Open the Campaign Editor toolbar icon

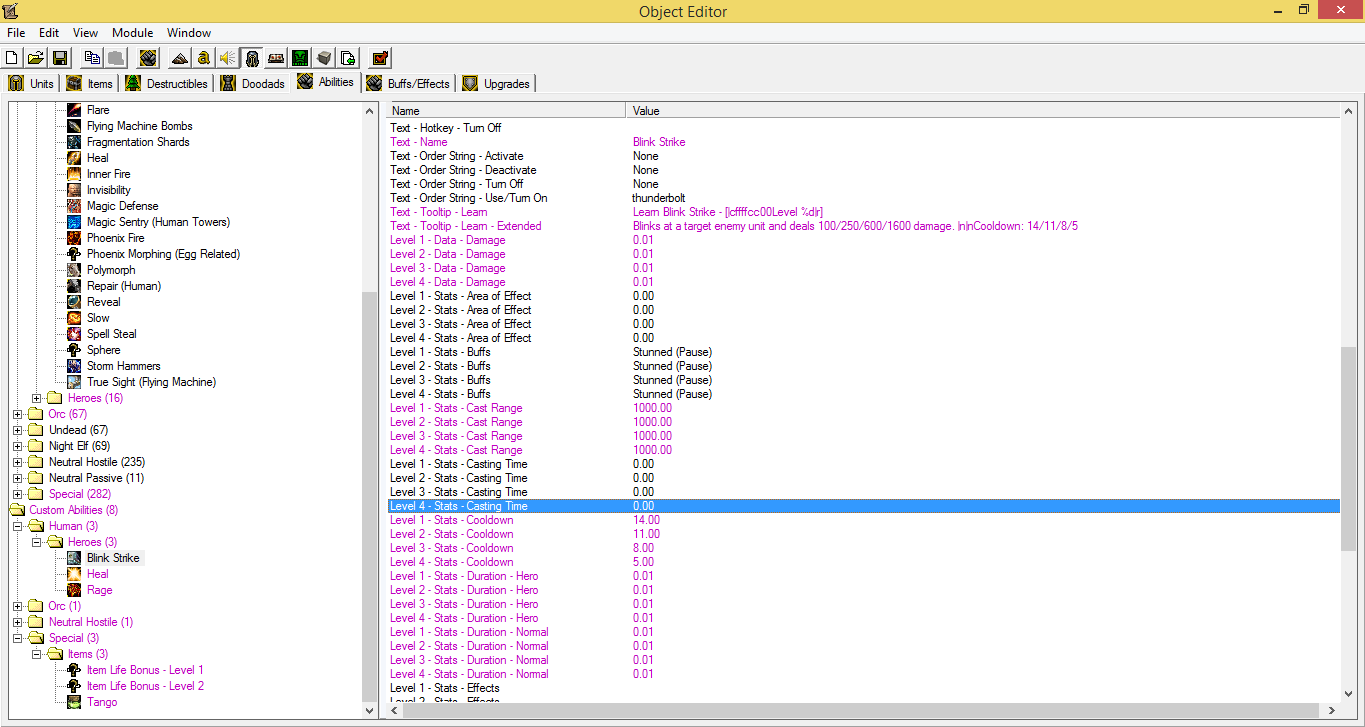point(276,58)
